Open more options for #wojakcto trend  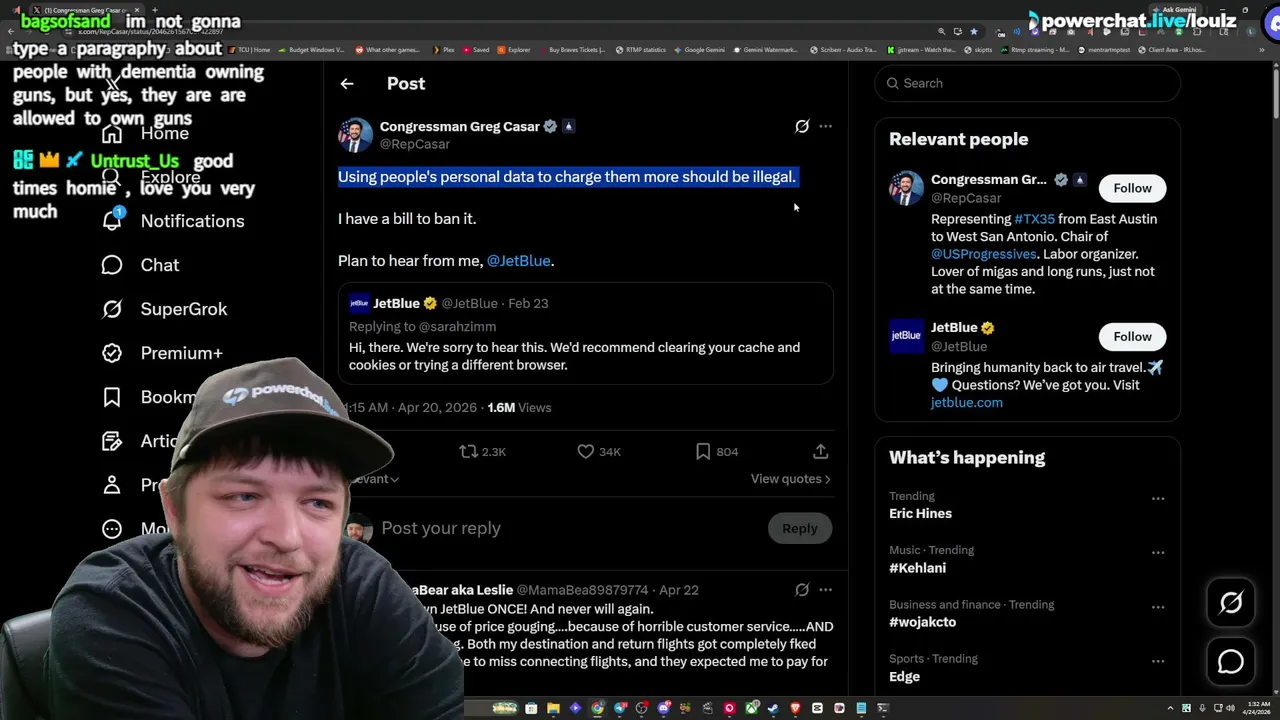click(1158, 607)
